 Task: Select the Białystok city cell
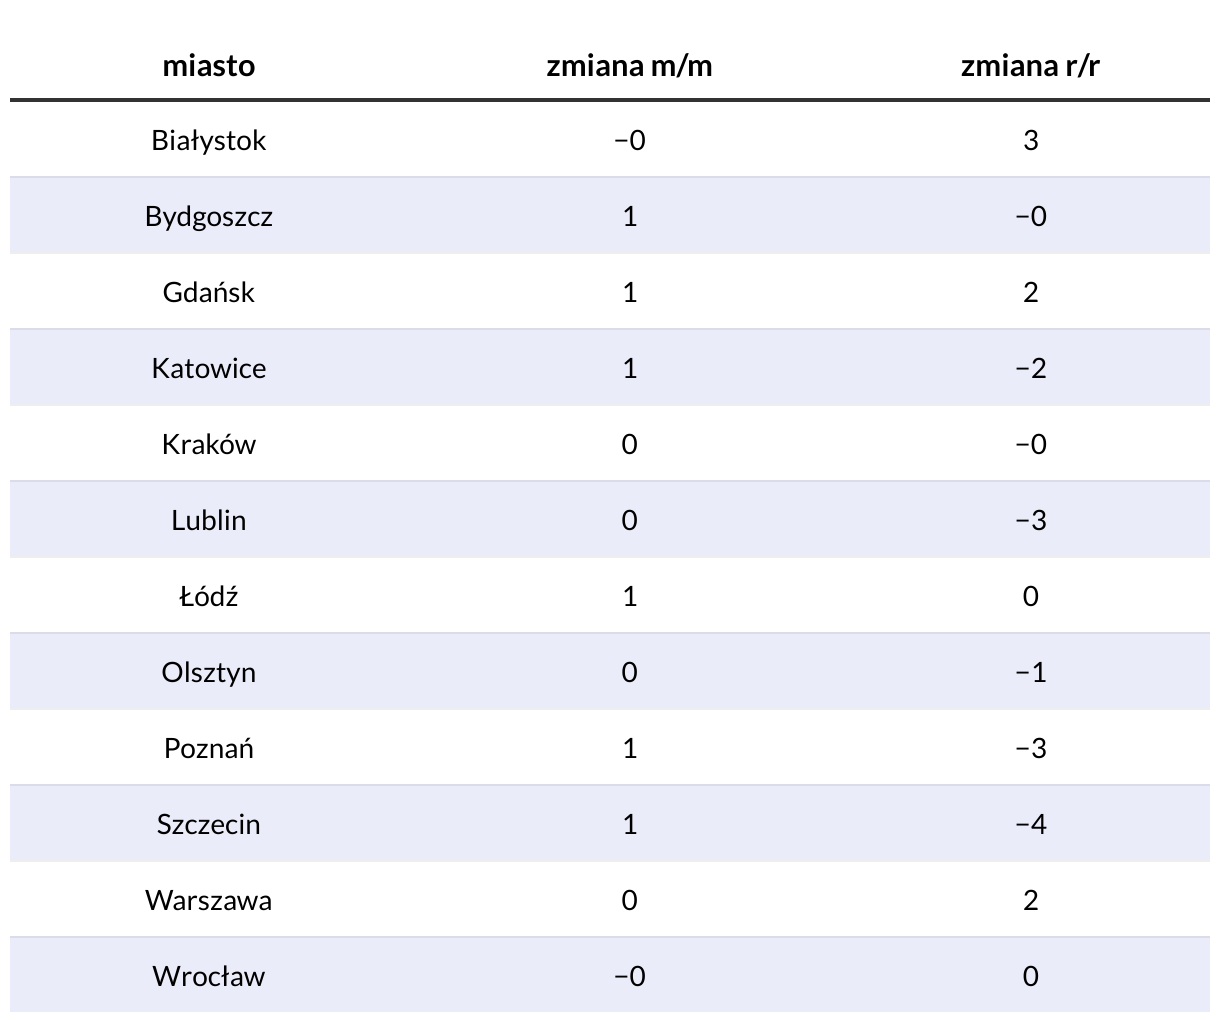(x=209, y=140)
